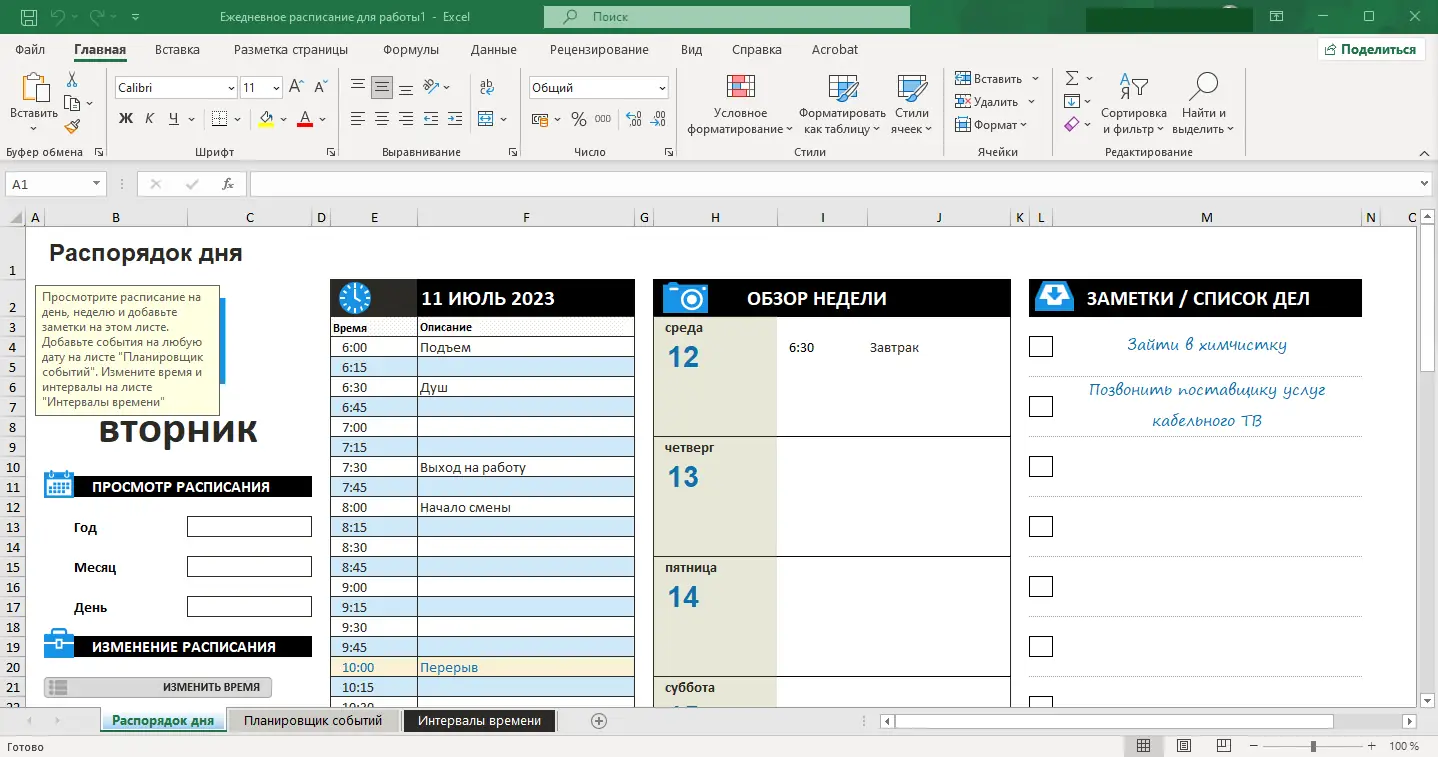Collapse the ribbon with the chevron arrow

(x=1424, y=152)
